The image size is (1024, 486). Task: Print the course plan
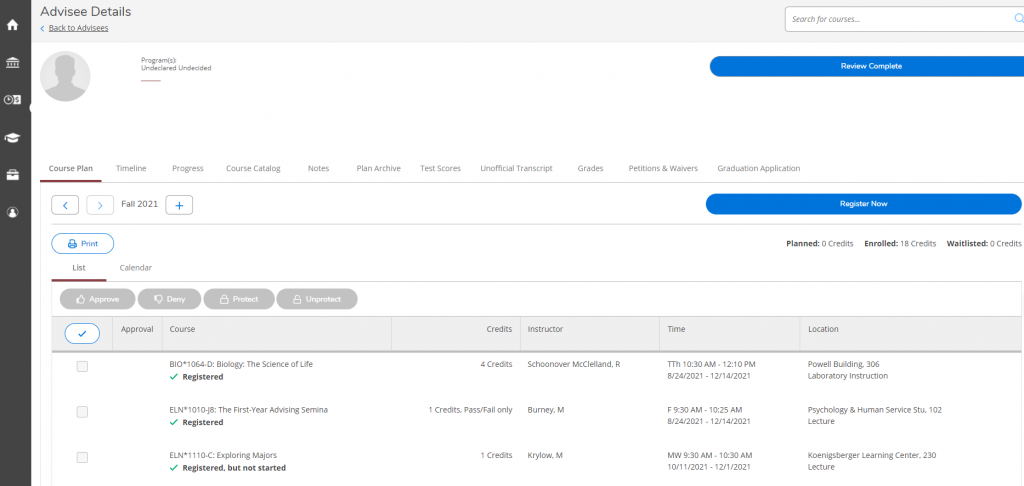point(82,243)
